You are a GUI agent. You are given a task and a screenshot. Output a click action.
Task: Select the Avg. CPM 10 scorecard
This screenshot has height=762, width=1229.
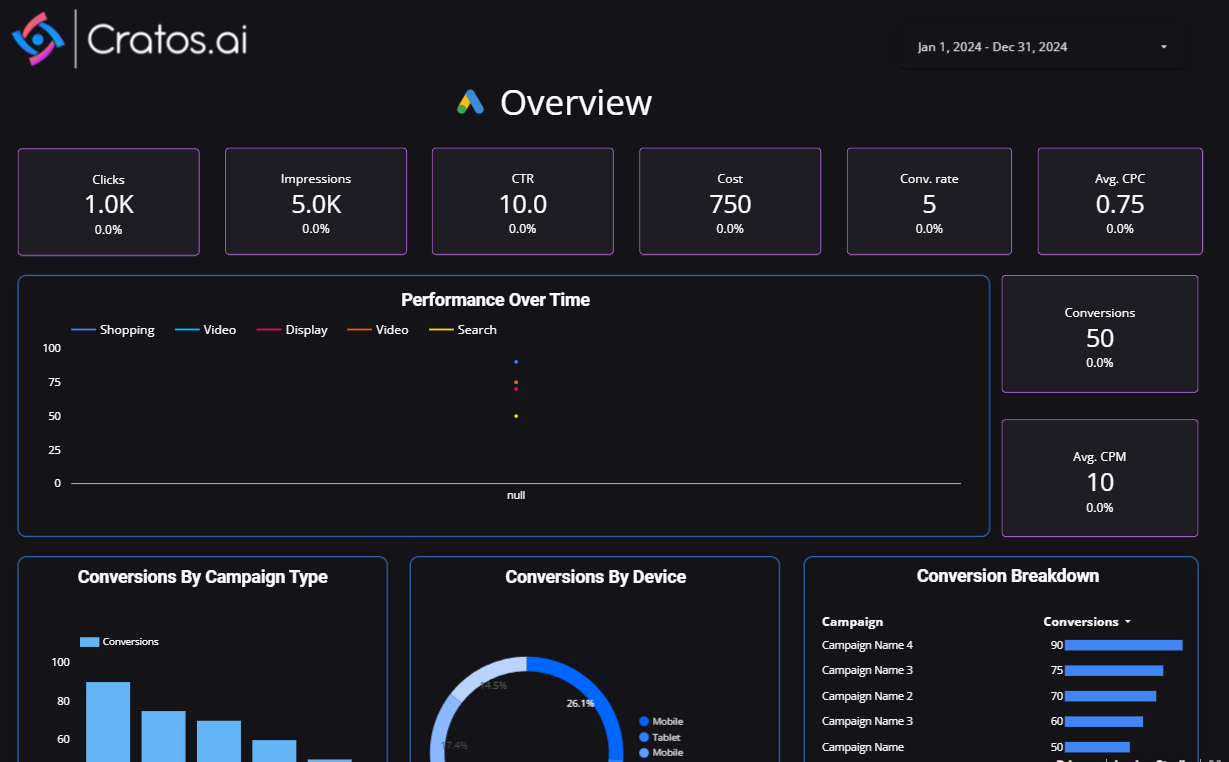[x=1100, y=478]
